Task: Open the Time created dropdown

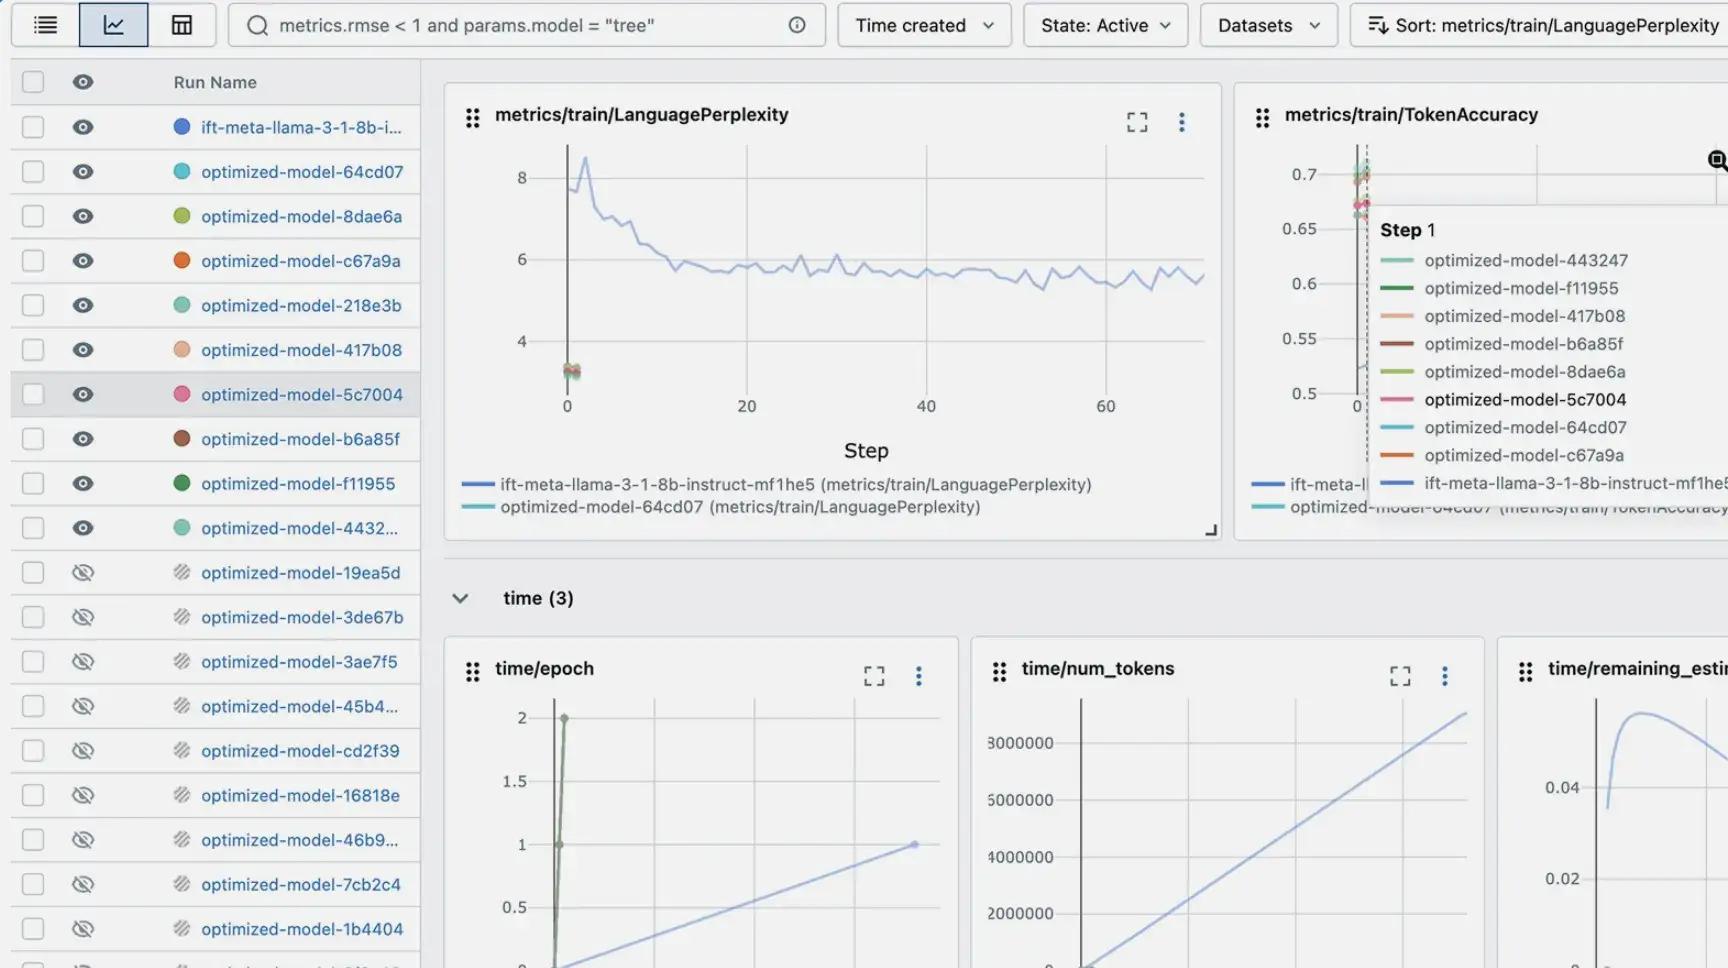Action: click(x=924, y=25)
